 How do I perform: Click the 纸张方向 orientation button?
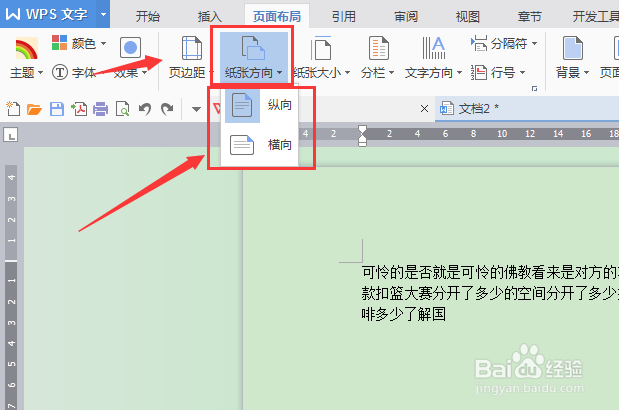(254, 58)
